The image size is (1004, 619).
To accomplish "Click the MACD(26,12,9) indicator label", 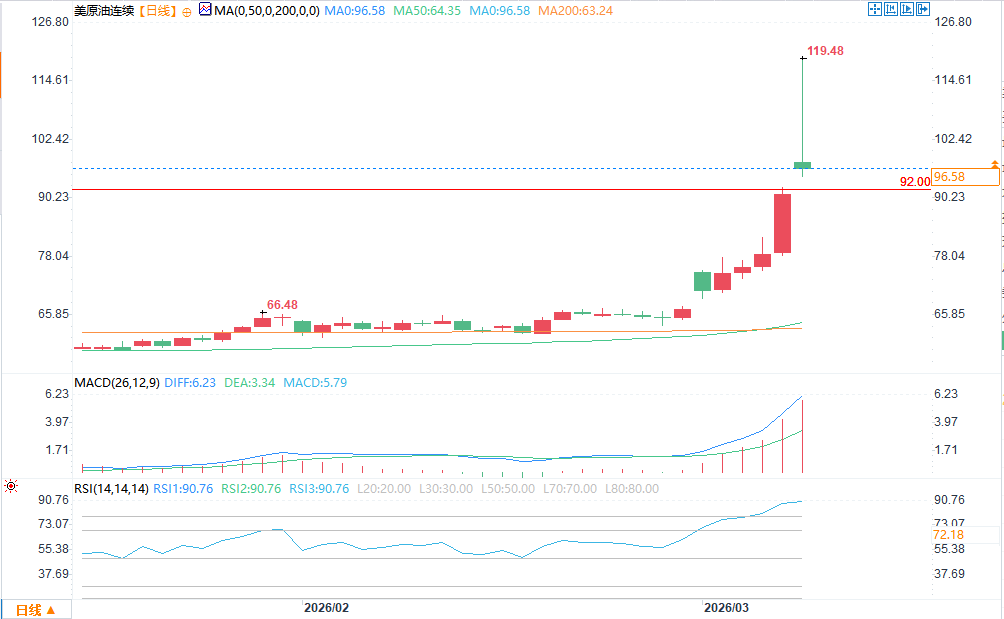I will [x=117, y=383].
